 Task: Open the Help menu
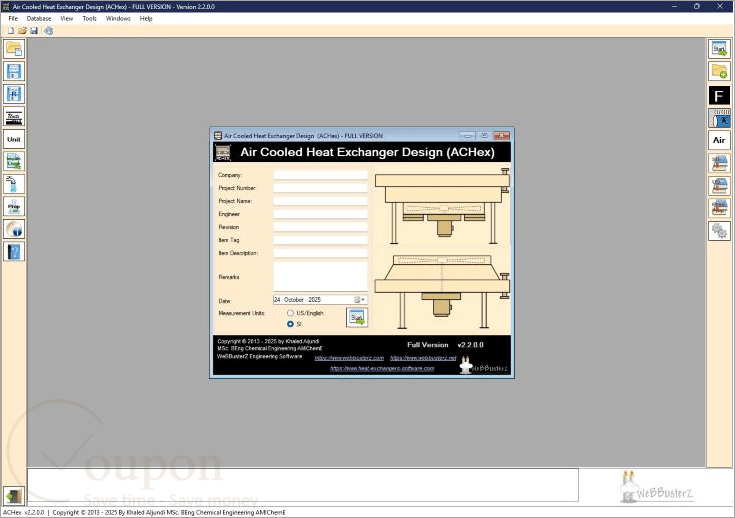[146, 18]
